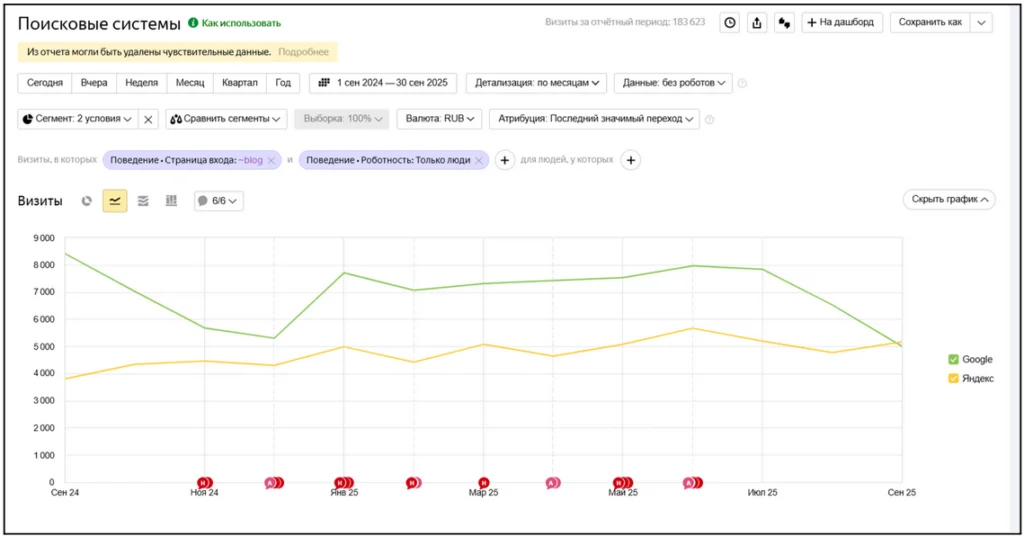Select the bar columns chart icon

tap(171, 201)
